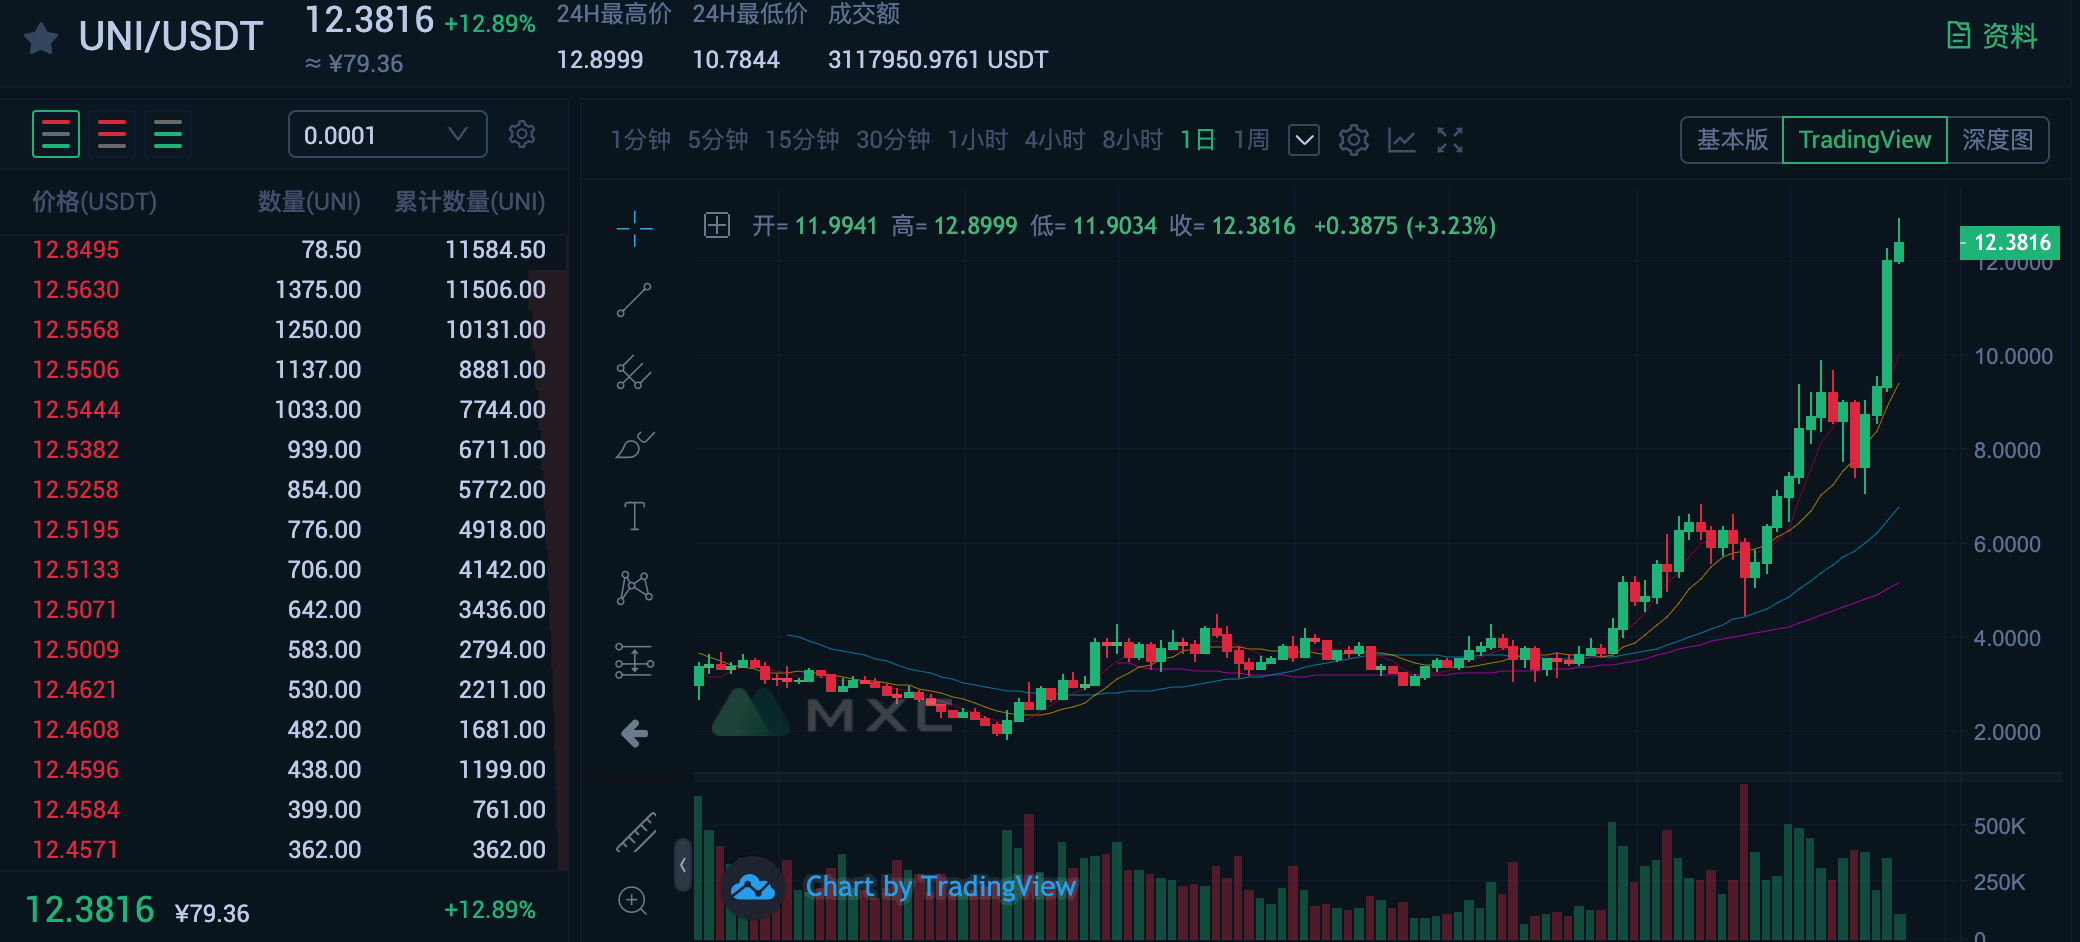Viewport: 2080px width, 942px height.
Task: Click the 成交额 value 3117950.9761 USDT
Action: (x=938, y=60)
